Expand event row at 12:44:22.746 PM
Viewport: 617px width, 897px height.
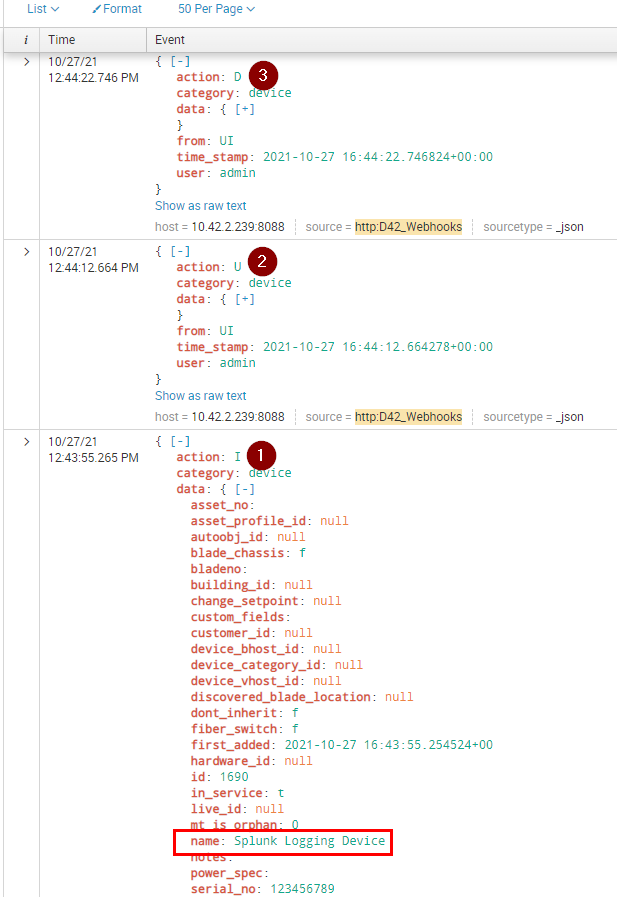pos(26,62)
